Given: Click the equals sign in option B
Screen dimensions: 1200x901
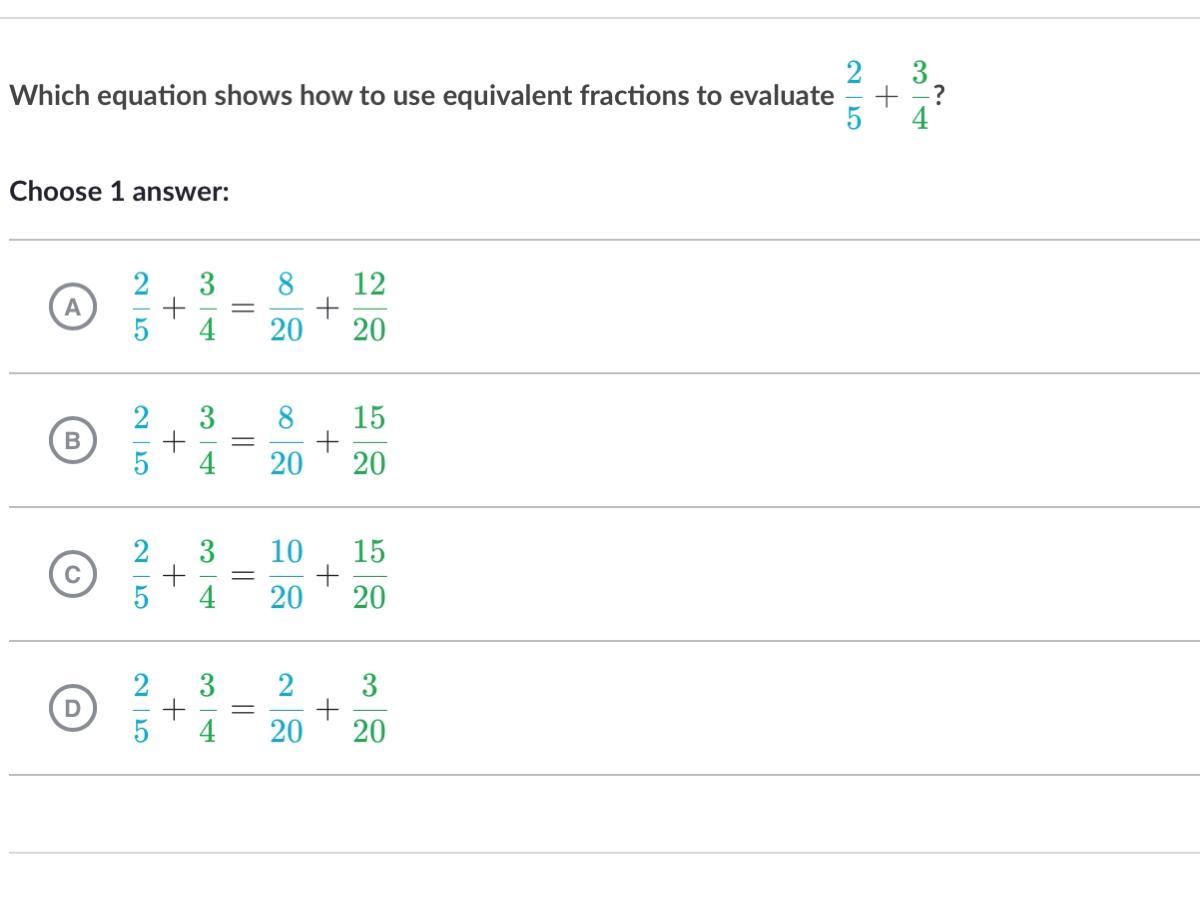Looking at the screenshot, I should pyautogui.click(x=240, y=441).
